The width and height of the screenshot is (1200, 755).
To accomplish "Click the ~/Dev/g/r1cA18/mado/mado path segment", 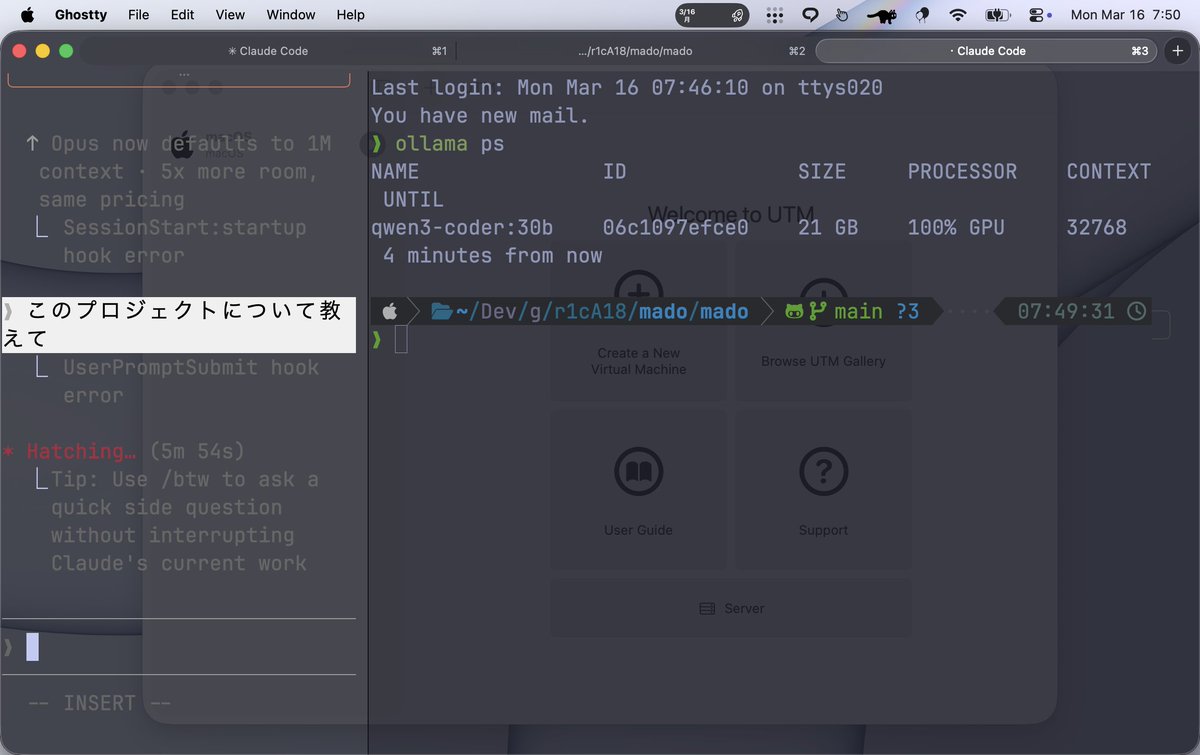I will point(590,312).
